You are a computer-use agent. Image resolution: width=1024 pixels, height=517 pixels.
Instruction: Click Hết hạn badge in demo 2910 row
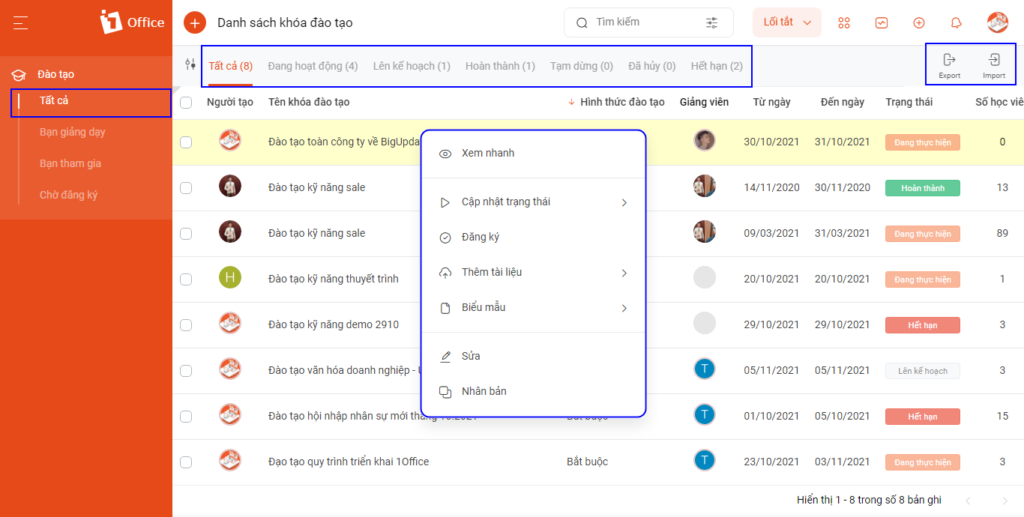(x=922, y=325)
